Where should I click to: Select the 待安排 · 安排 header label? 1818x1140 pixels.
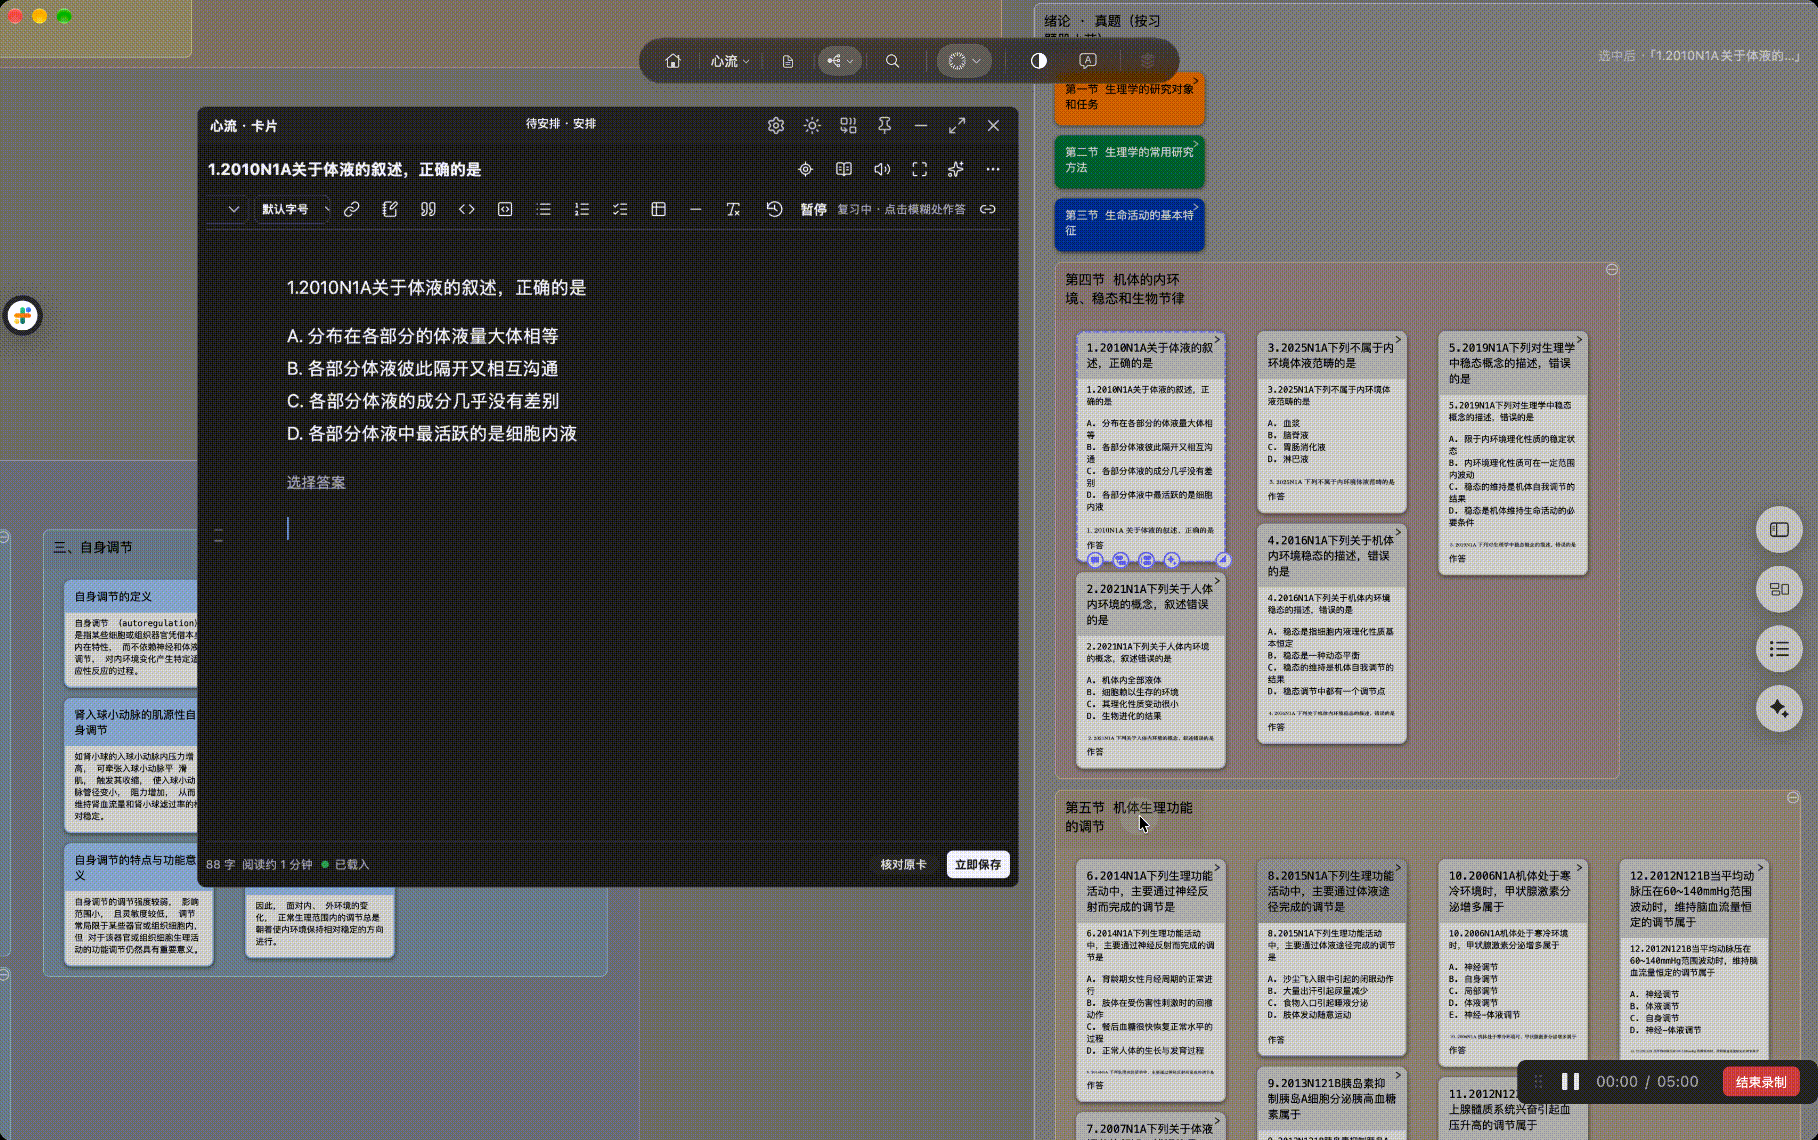click(x=561, y=124)
